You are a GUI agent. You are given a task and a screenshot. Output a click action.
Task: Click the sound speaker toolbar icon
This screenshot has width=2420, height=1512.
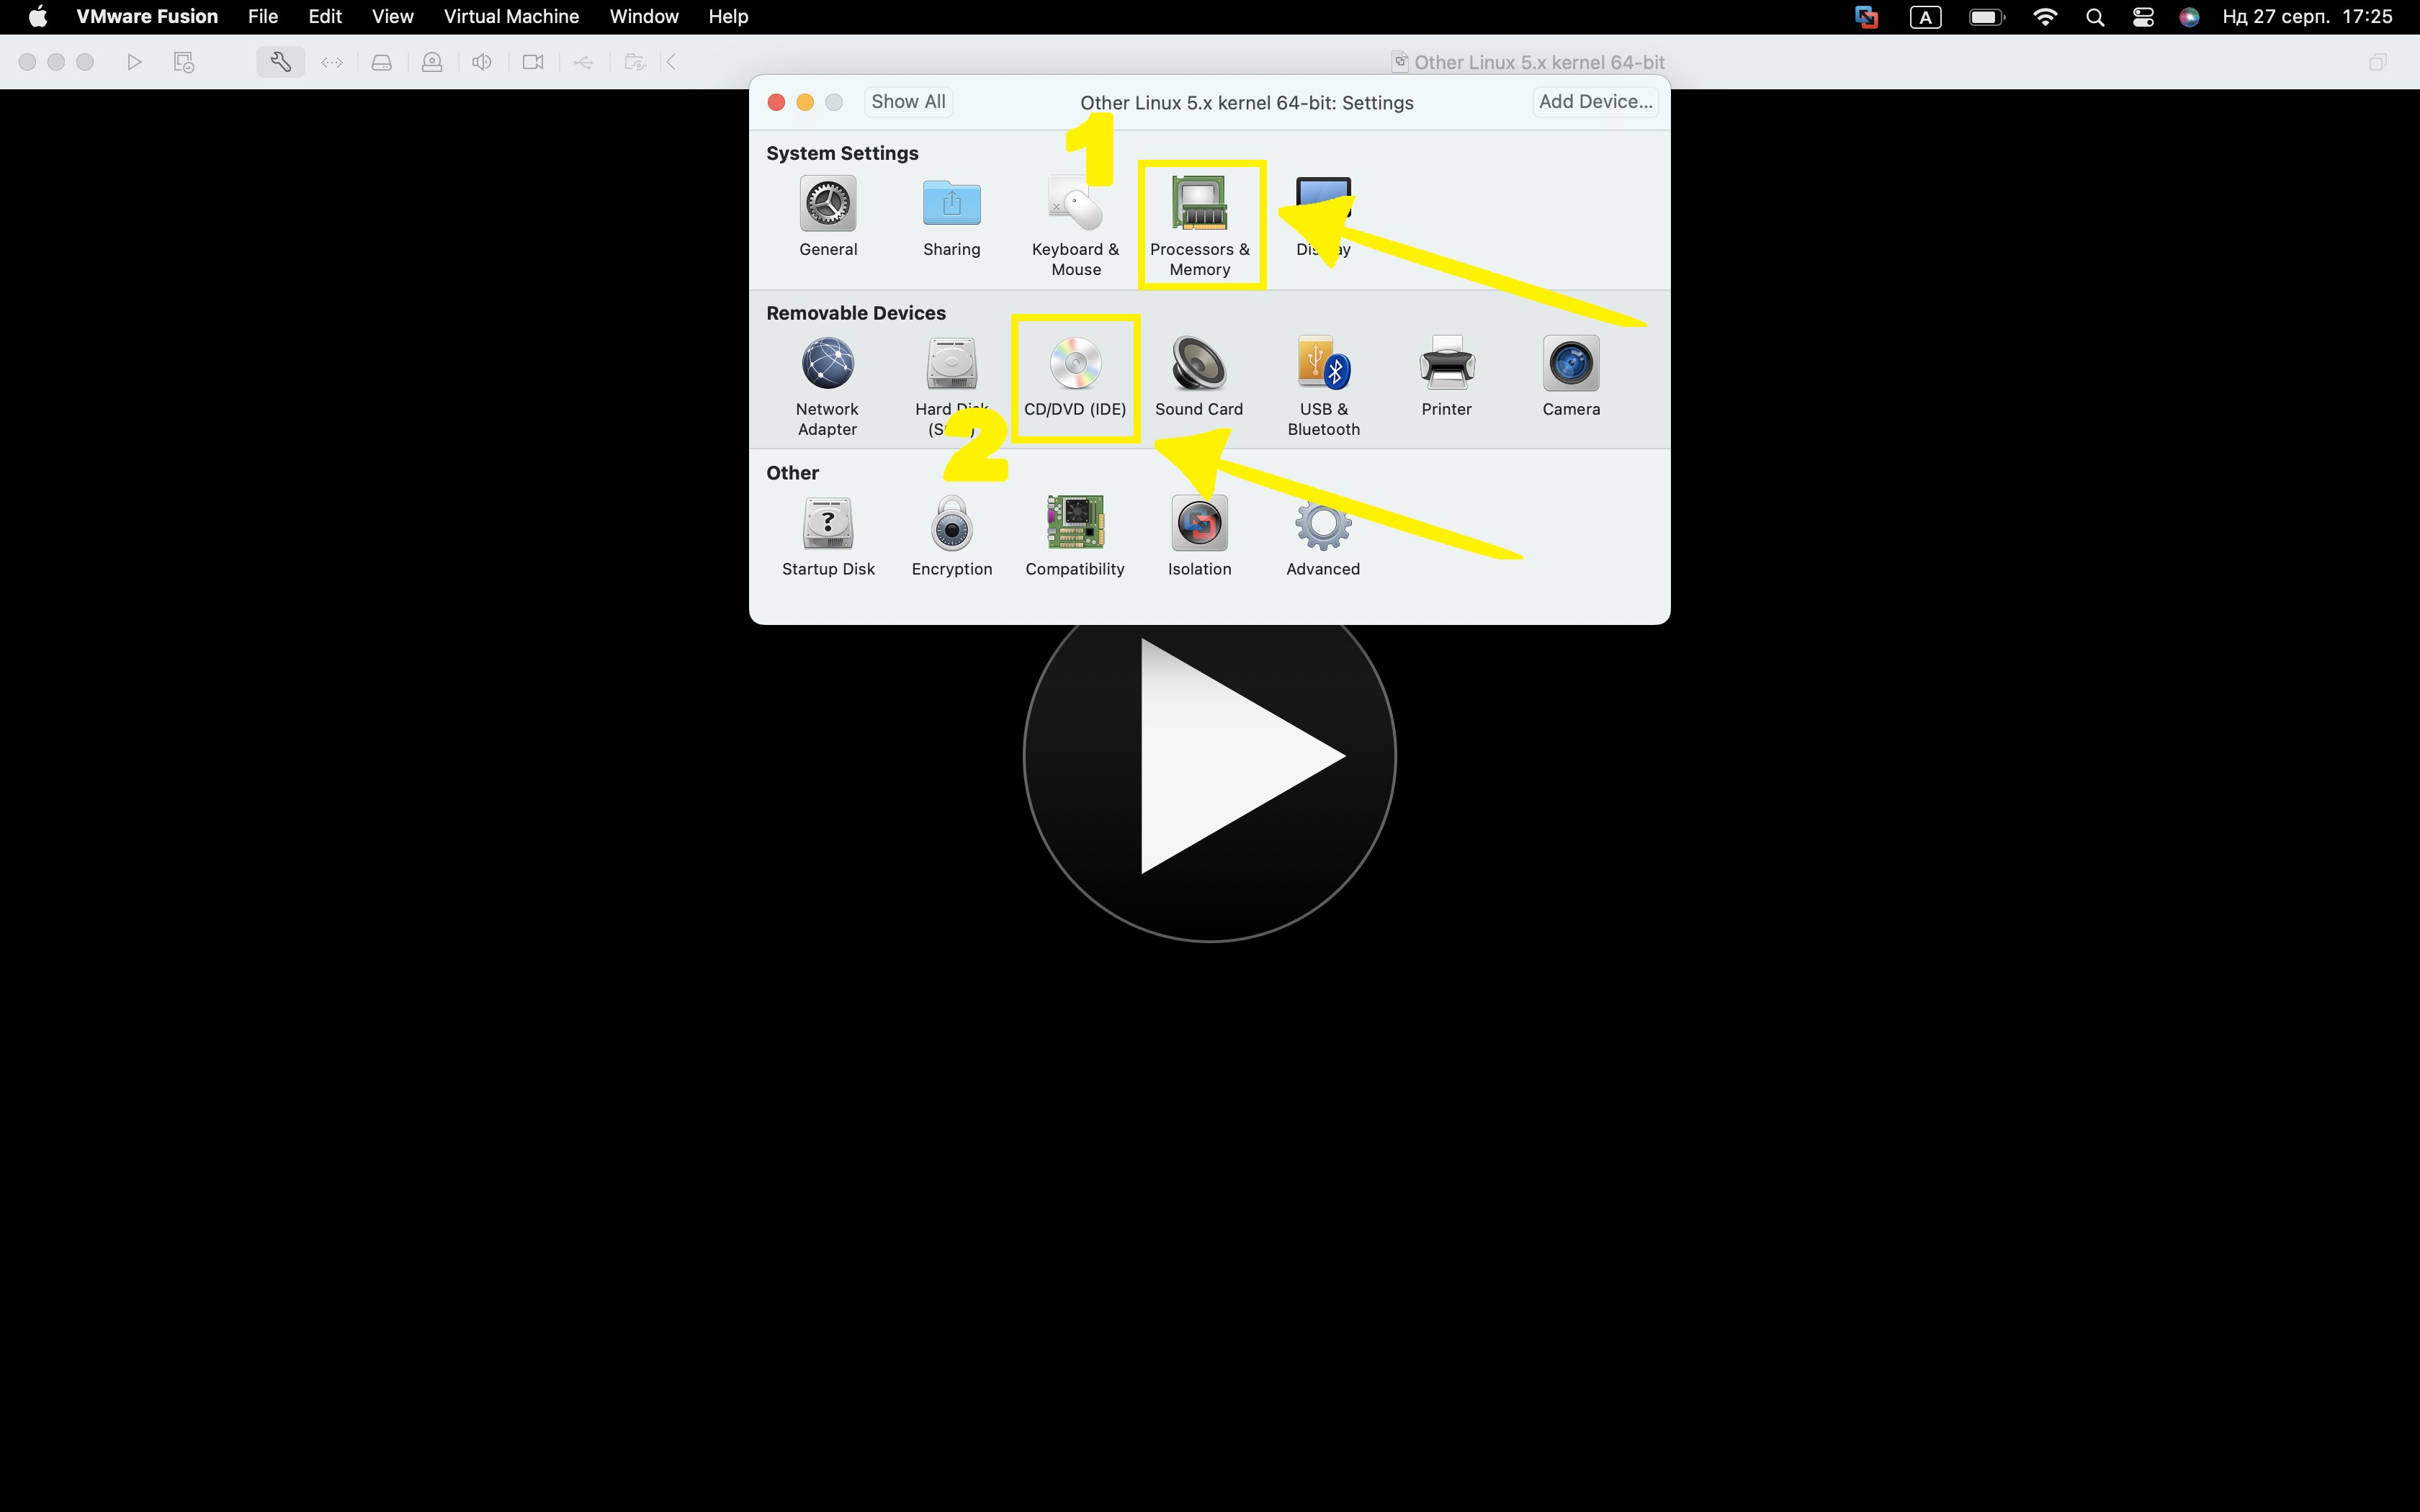coord(482,62)
